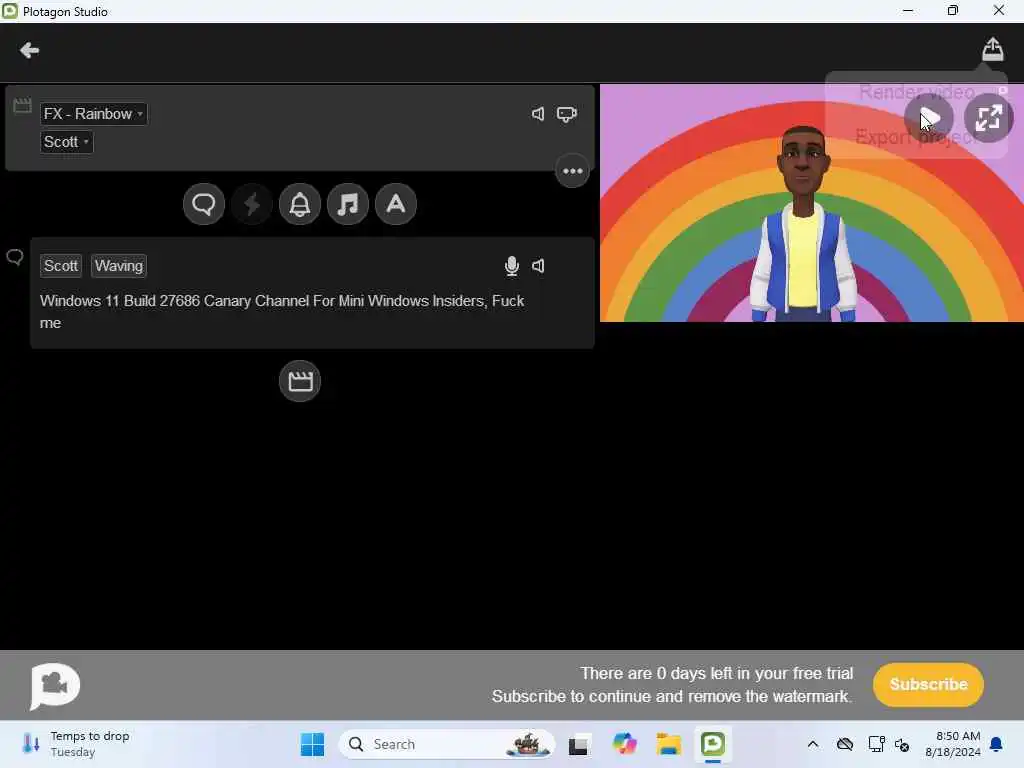Image resolution: width=1024 pixels, height=768 pixels.
Task: Click the OneDrive cloud tray icon
Action: pyautogui.click(x=845, y=744)
